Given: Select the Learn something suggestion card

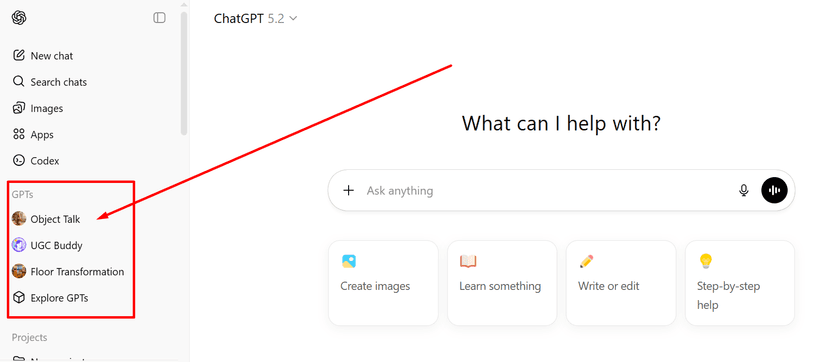Looking at the screenshot, I should pyautogui.click(x=502, y=283).
